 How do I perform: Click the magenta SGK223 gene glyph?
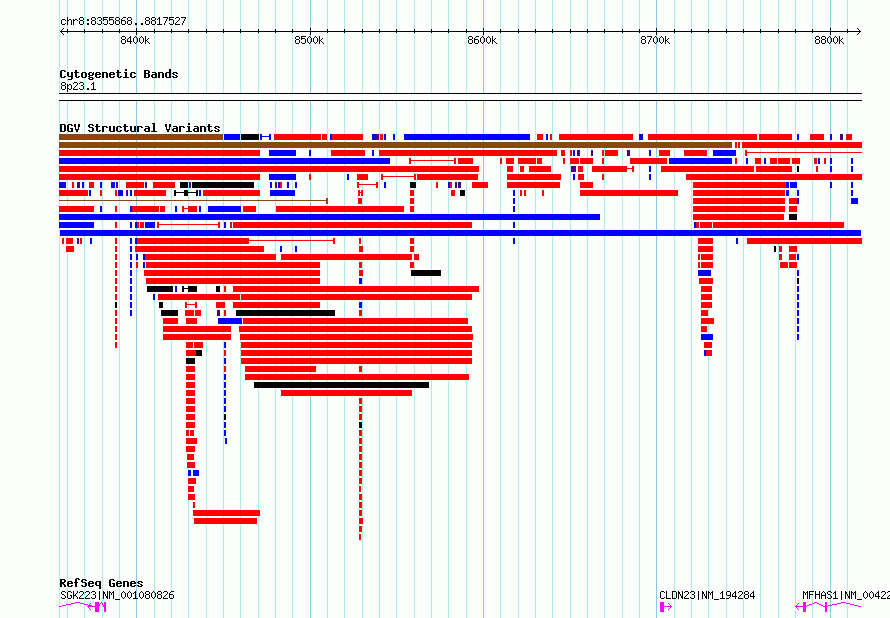[83, 607]
